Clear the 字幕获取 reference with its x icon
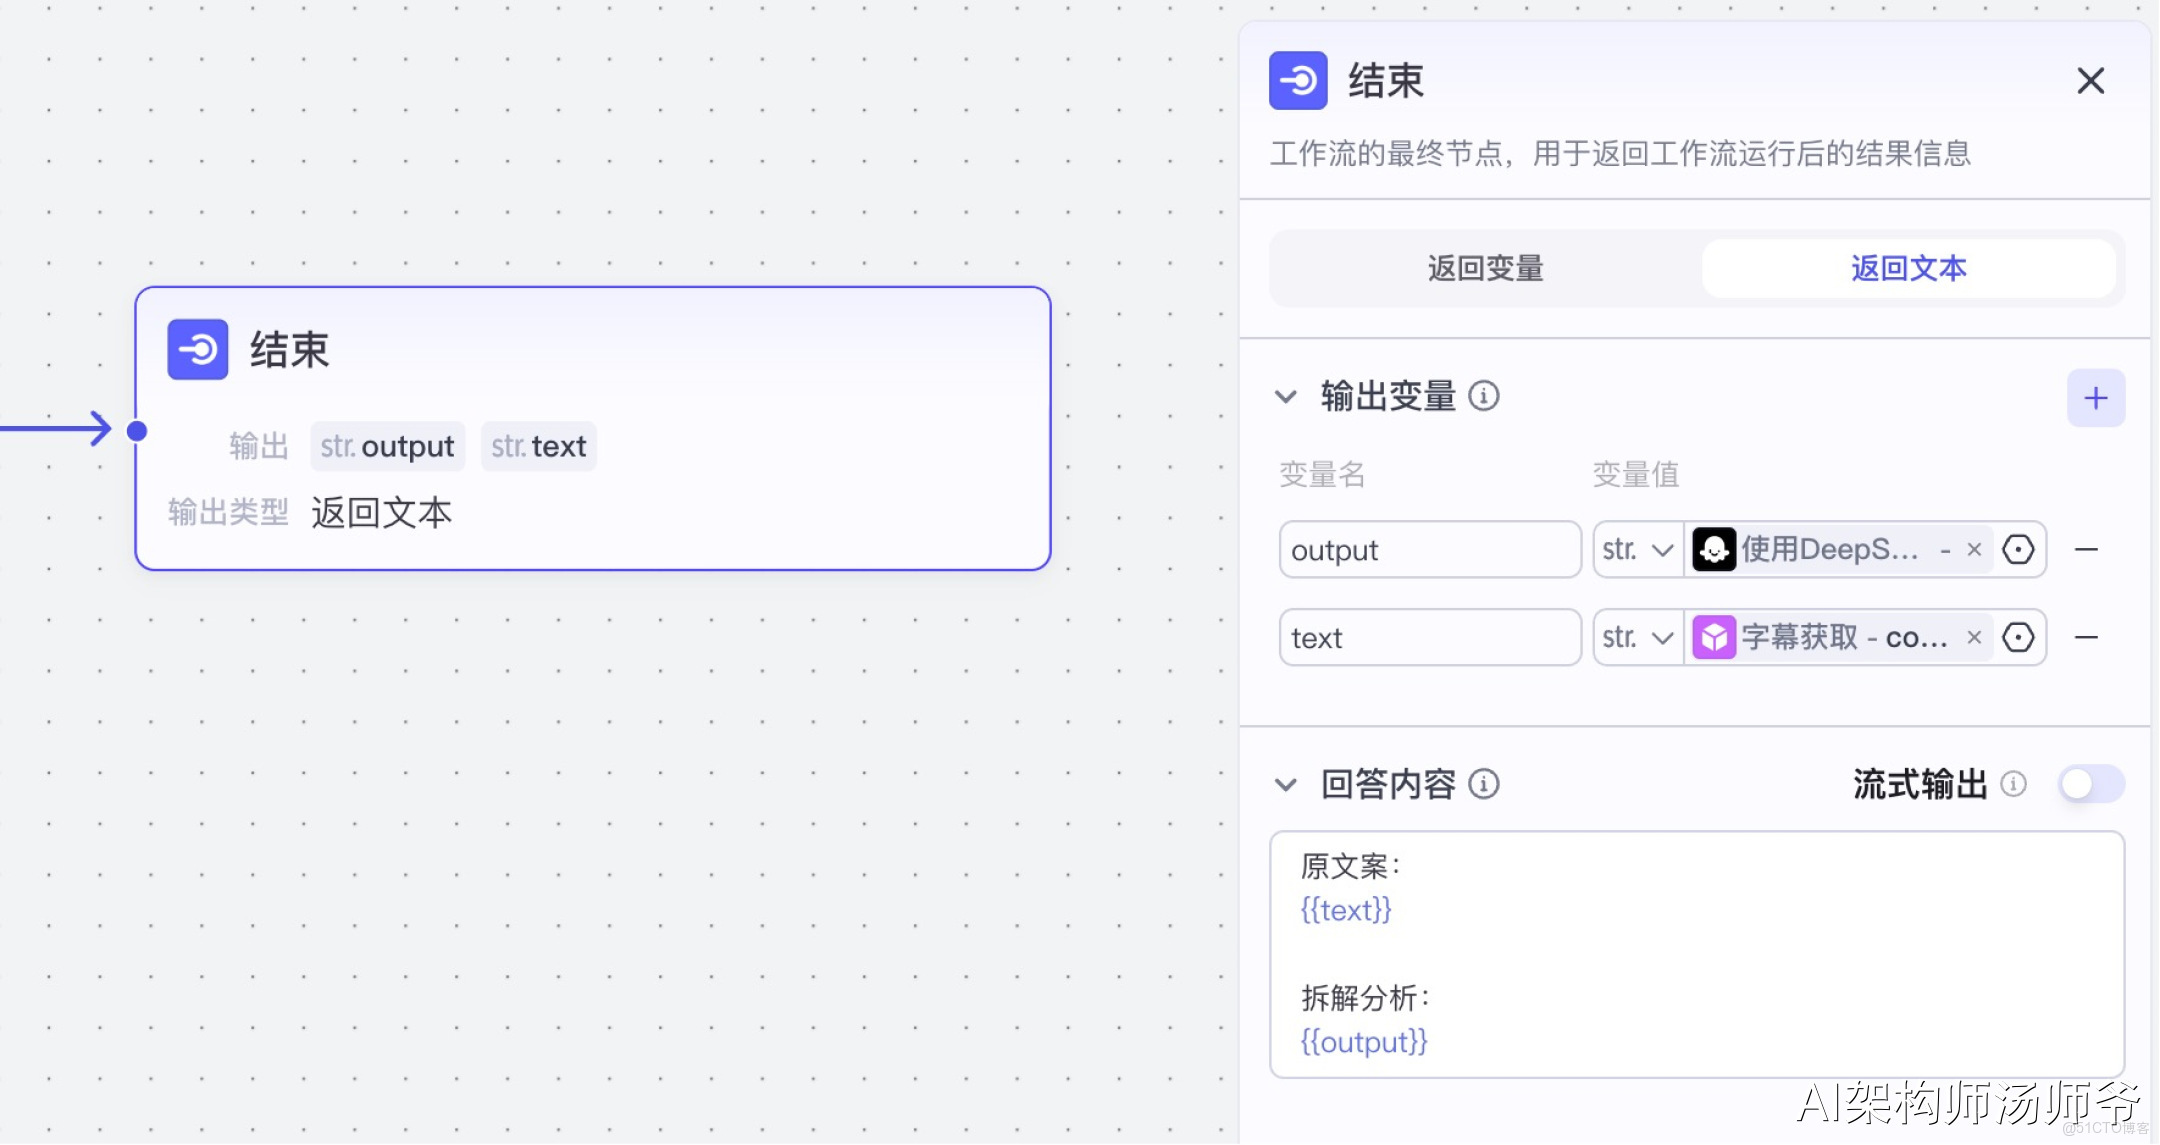The image size is (2160, 1145). click(1974, 638)
